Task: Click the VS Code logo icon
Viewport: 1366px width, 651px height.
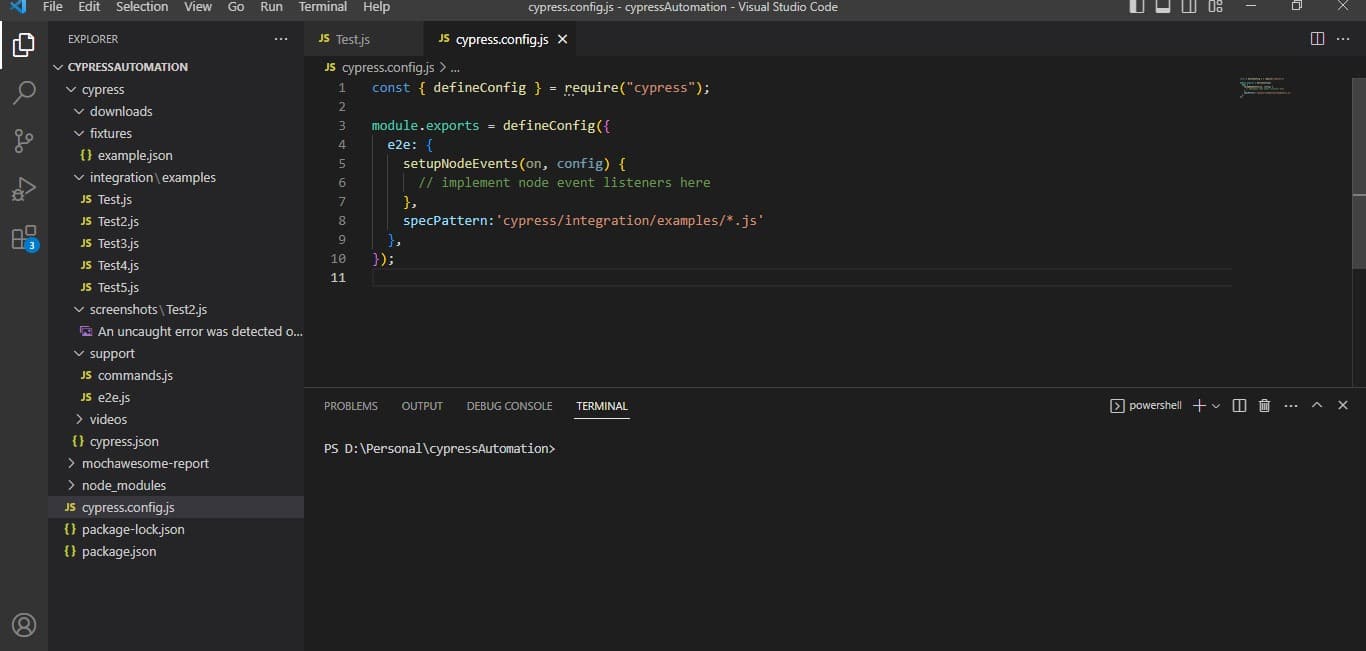Action: click(17, 7)
